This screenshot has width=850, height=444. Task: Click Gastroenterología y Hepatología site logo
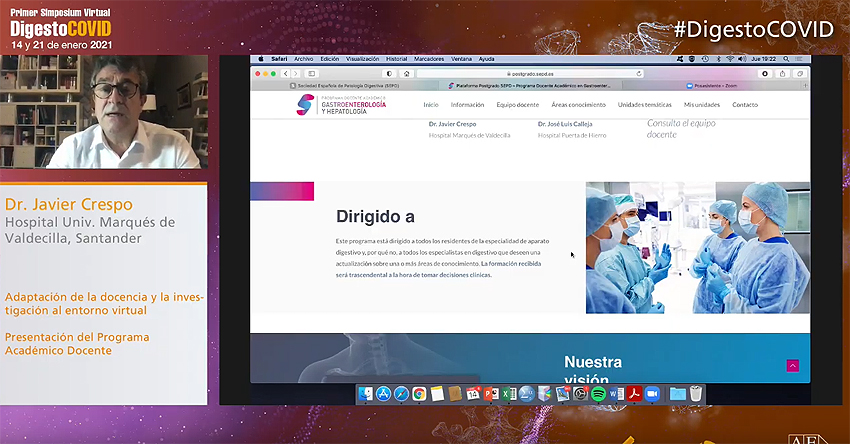[x=342, y=105]
